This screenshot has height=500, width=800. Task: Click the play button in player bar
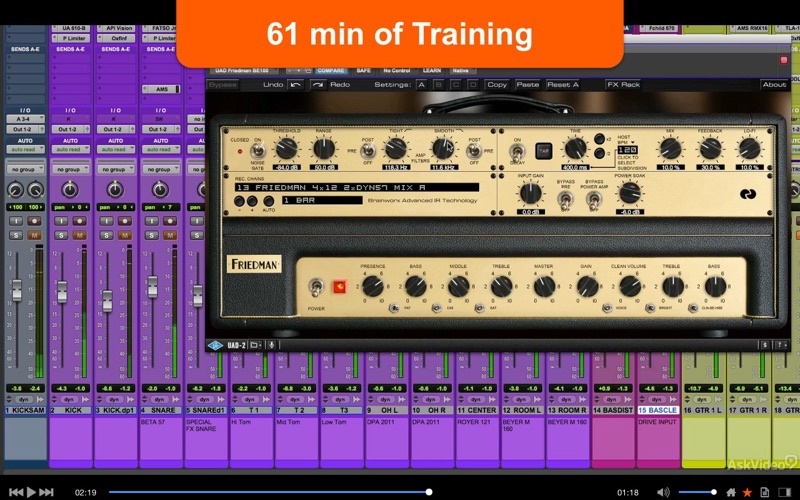click(x=31, y=492)
